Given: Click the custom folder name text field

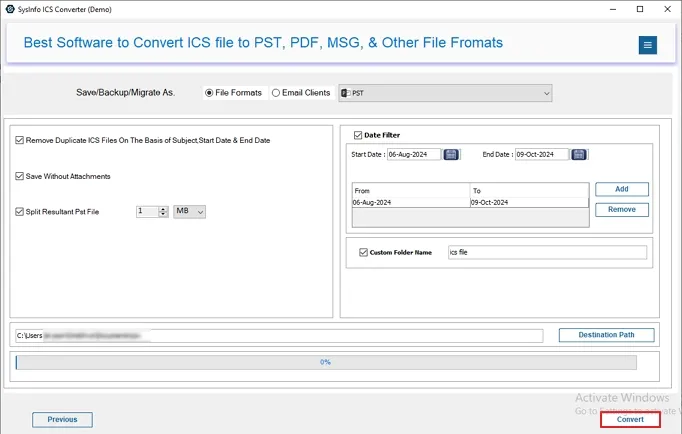Looking at the screenshot, I should click(x=547, y=252).
